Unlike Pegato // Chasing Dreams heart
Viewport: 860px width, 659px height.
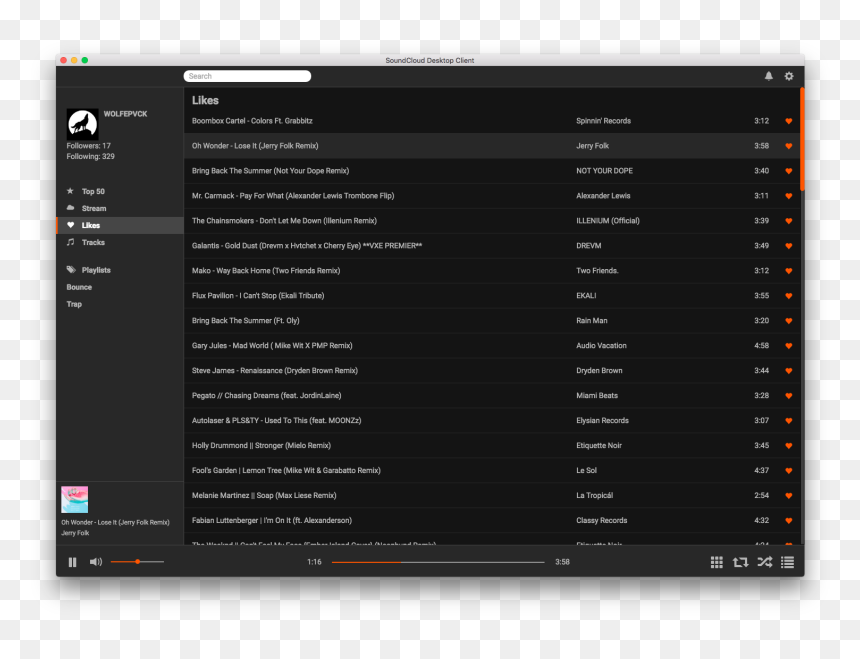[789, 396]
